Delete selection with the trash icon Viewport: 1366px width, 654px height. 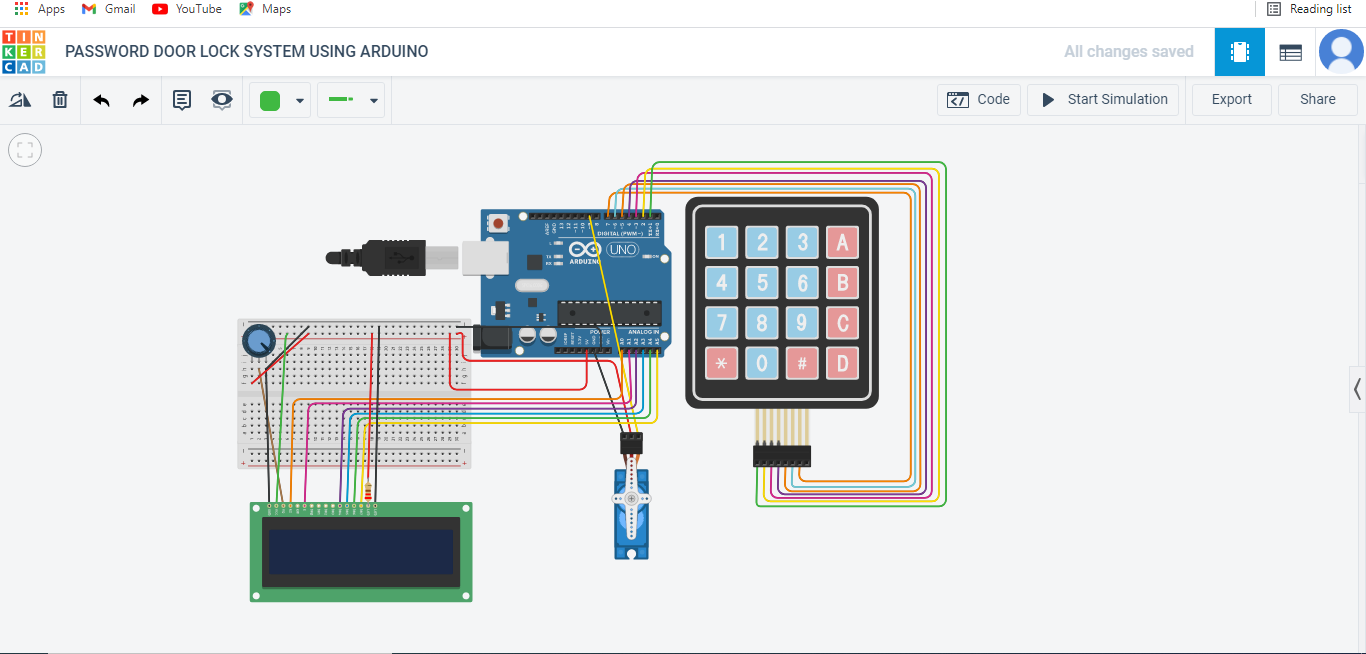[x=60, y=100]
